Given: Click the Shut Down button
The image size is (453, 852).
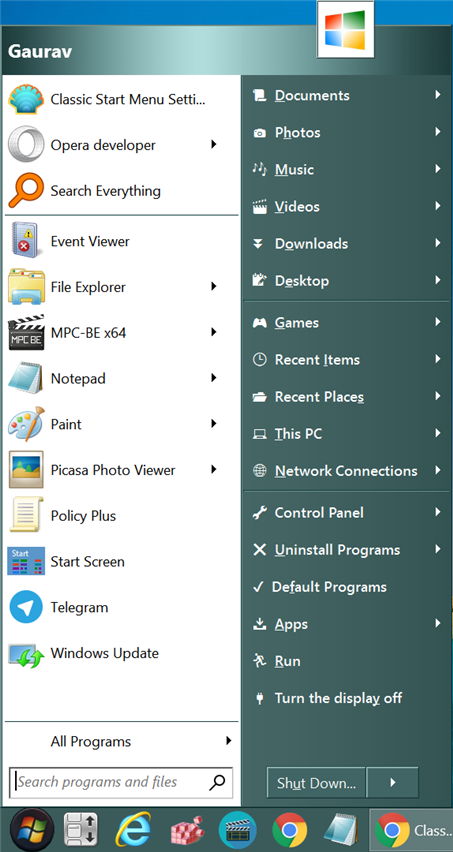Looking at the screenshot, I should (317, 782).
